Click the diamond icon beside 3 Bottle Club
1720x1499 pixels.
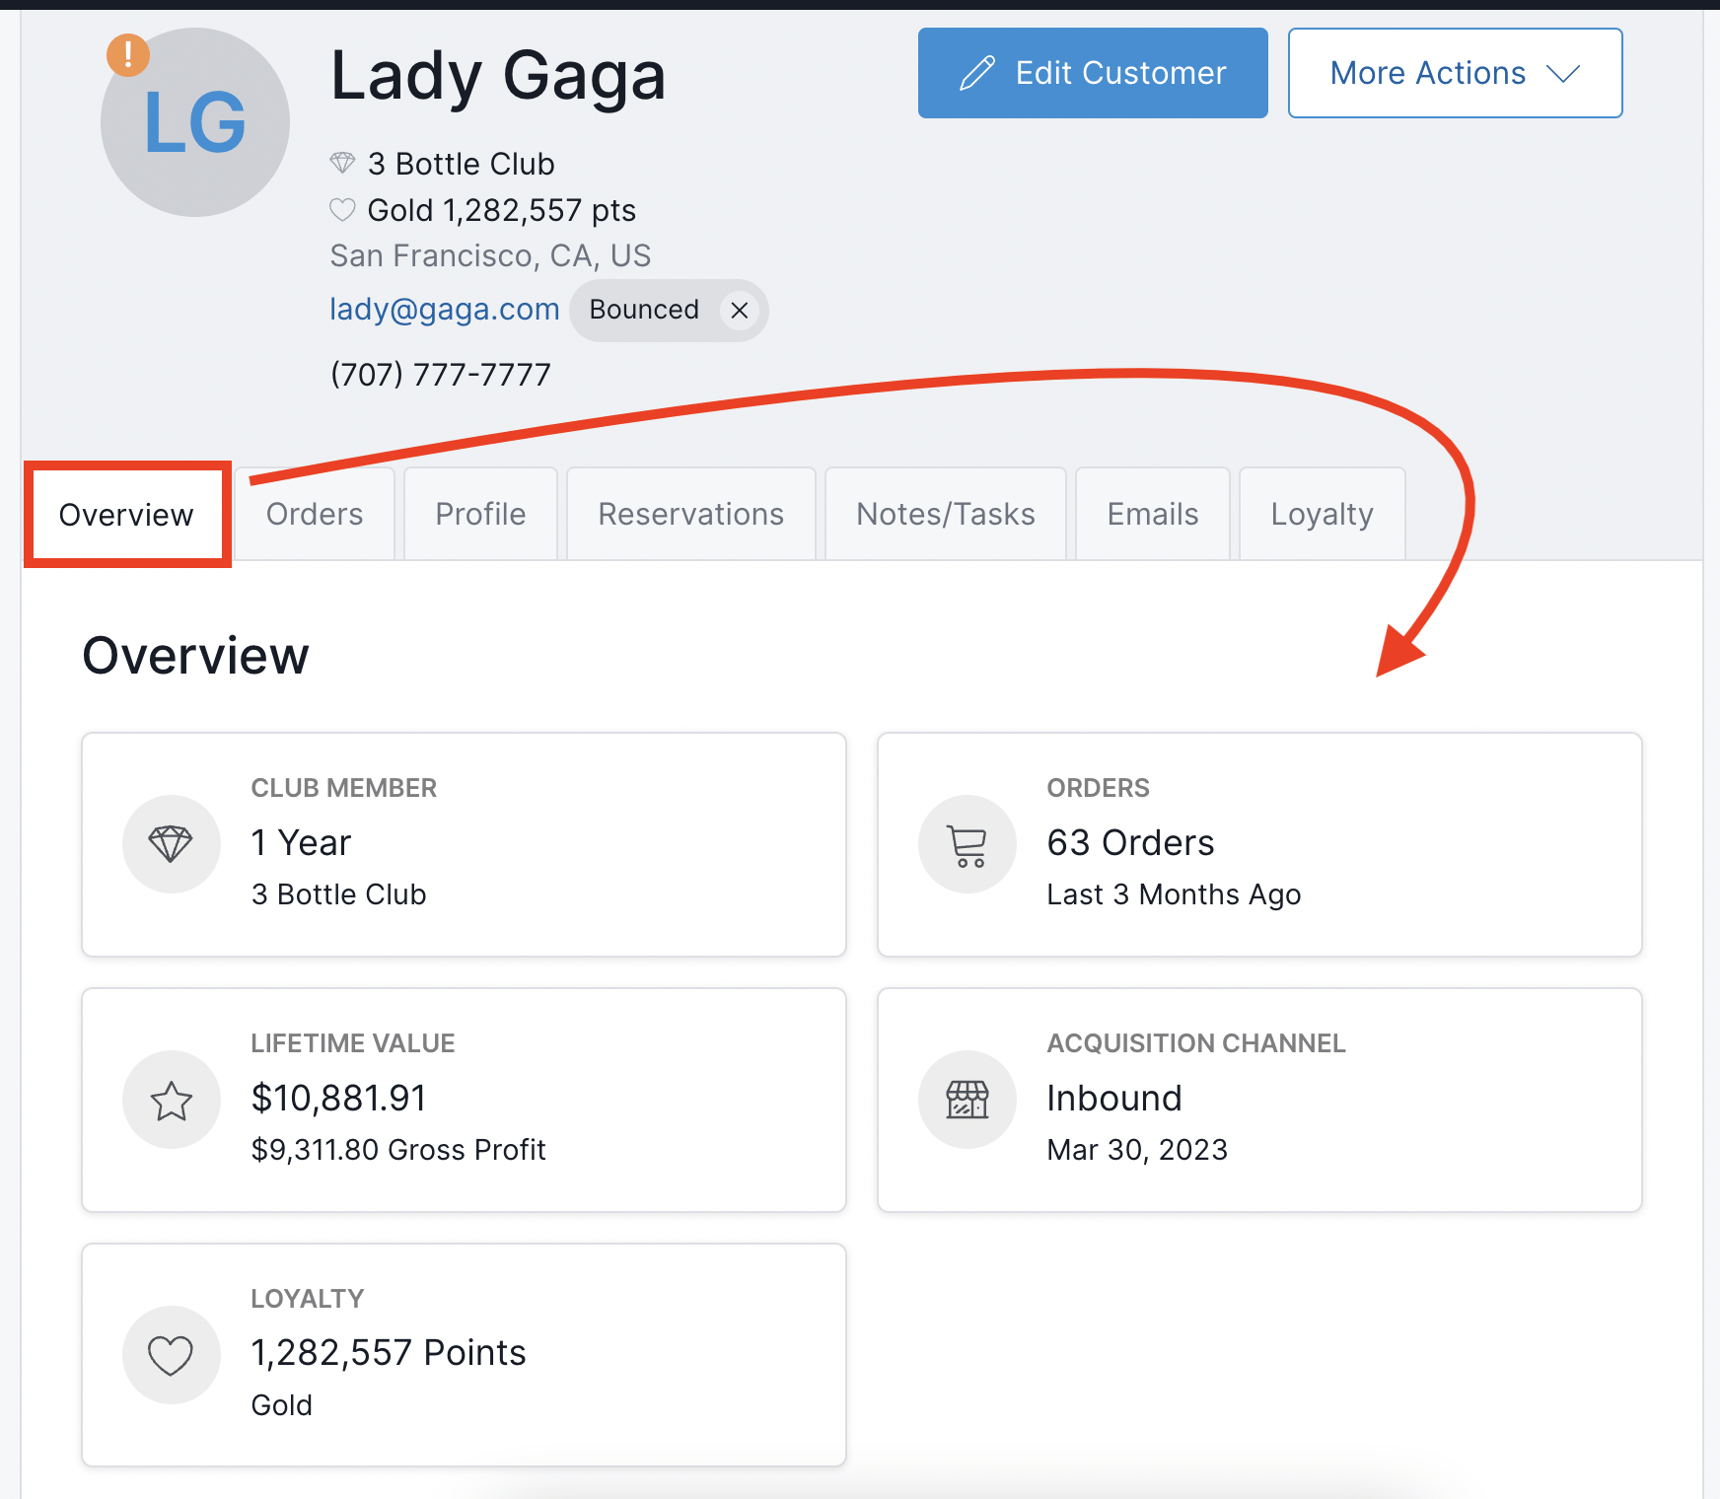[343, 162]
